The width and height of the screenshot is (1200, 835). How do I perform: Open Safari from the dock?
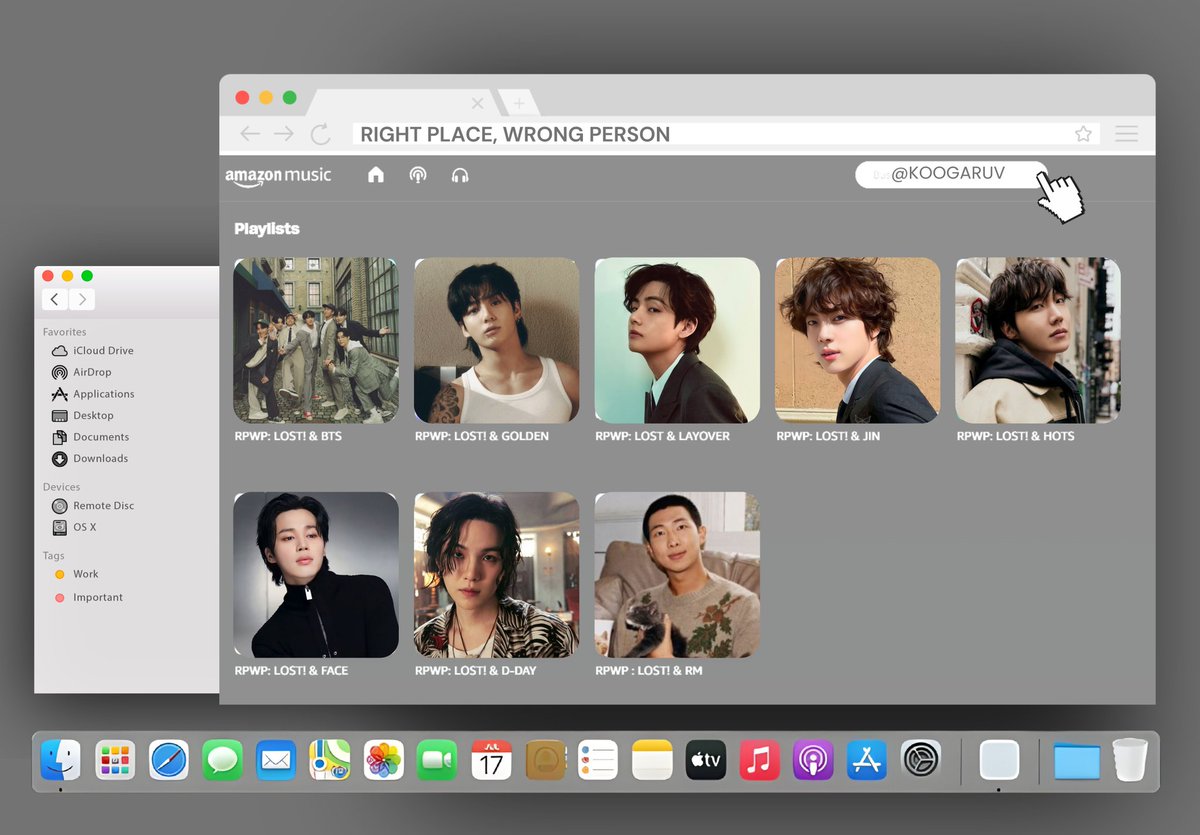pyautogui.click(x=169, y=760)
